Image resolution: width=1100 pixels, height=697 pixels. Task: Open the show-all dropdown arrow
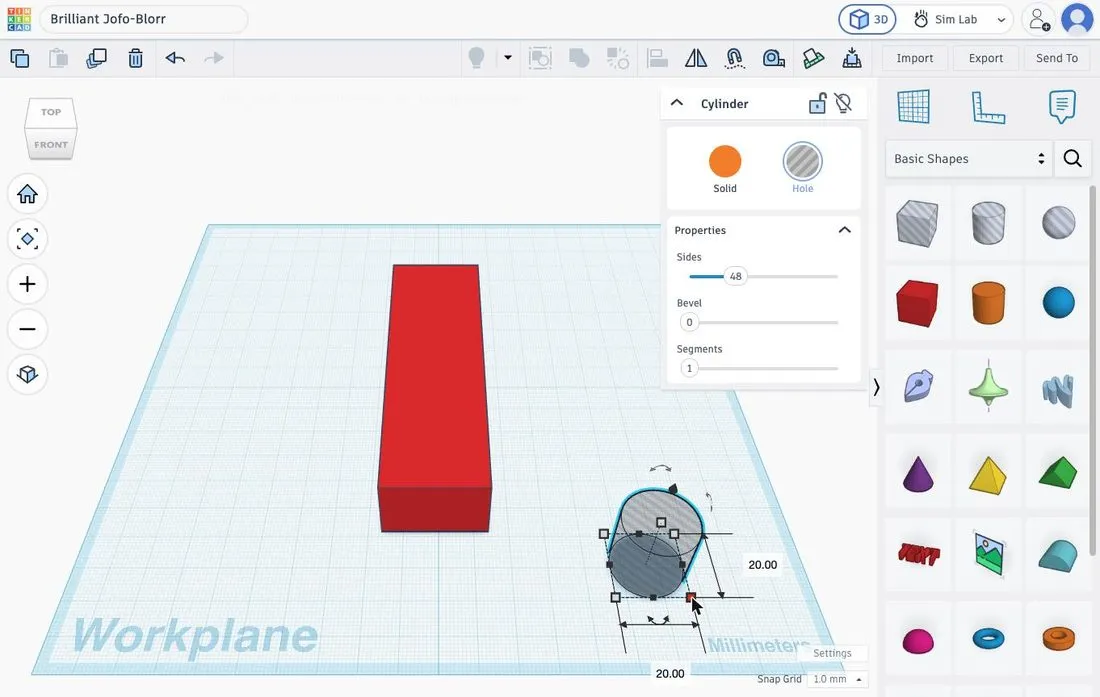508,57
